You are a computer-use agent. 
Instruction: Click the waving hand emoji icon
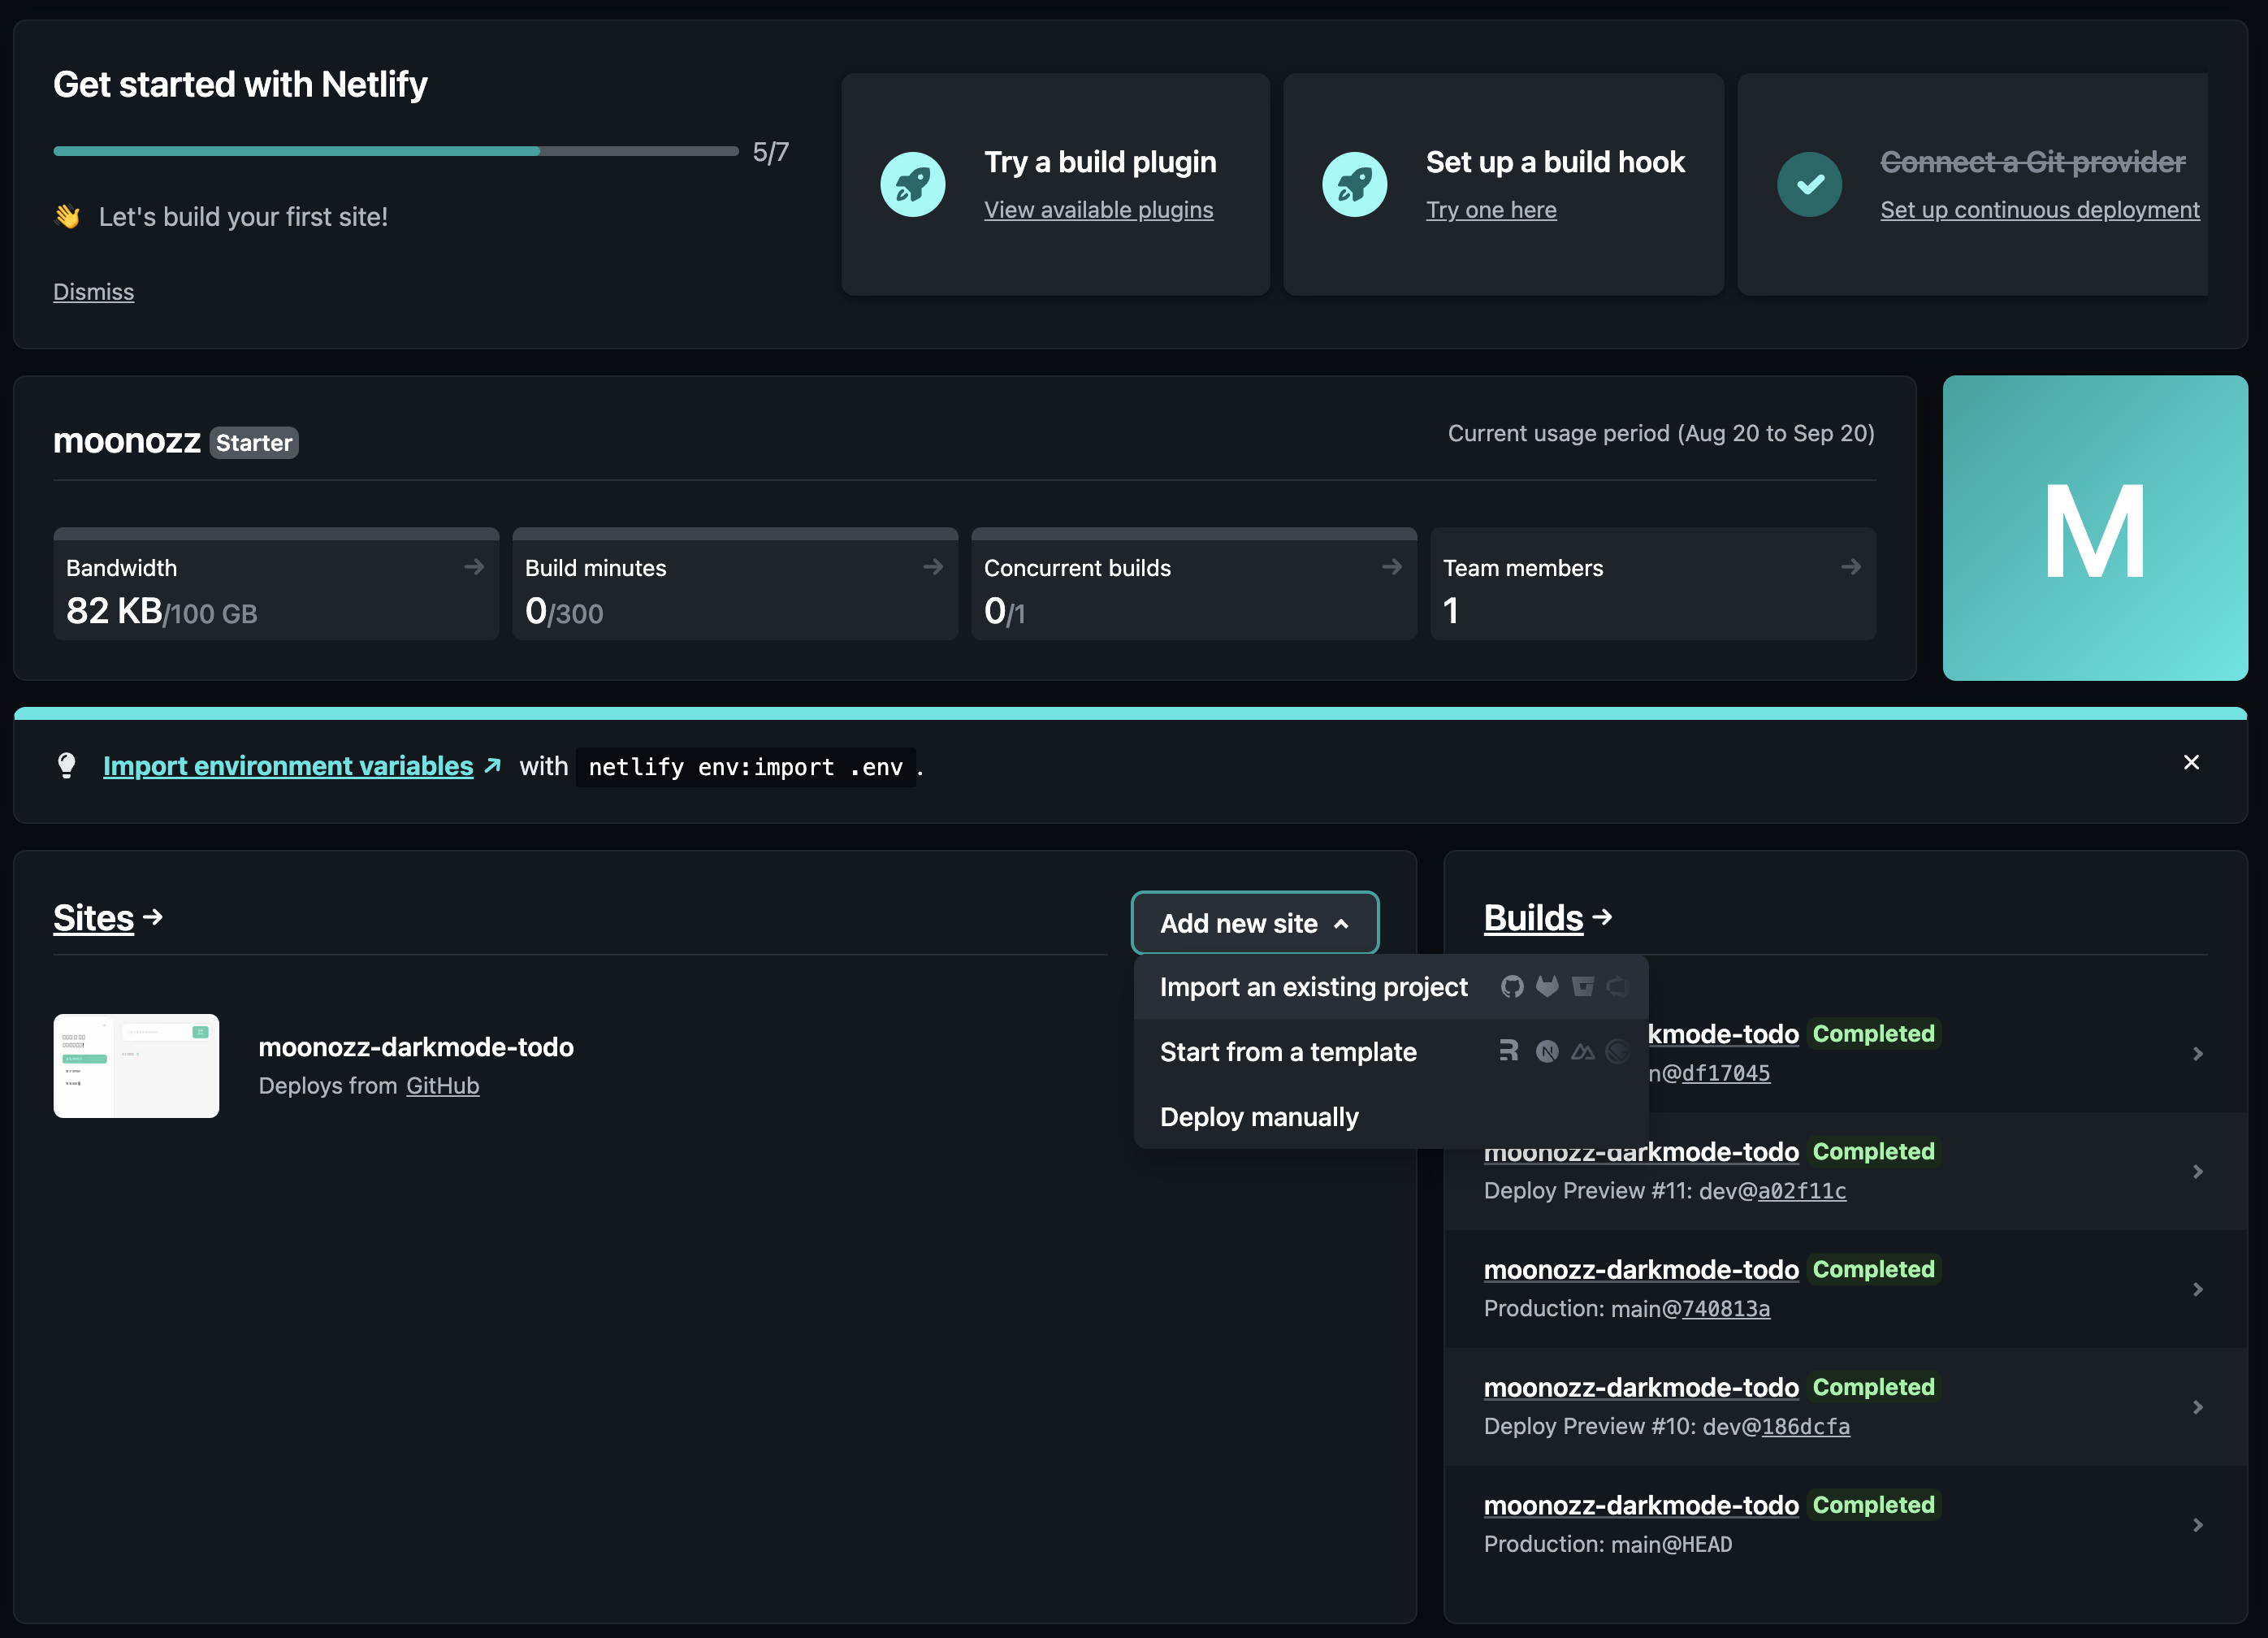[68, 216]
